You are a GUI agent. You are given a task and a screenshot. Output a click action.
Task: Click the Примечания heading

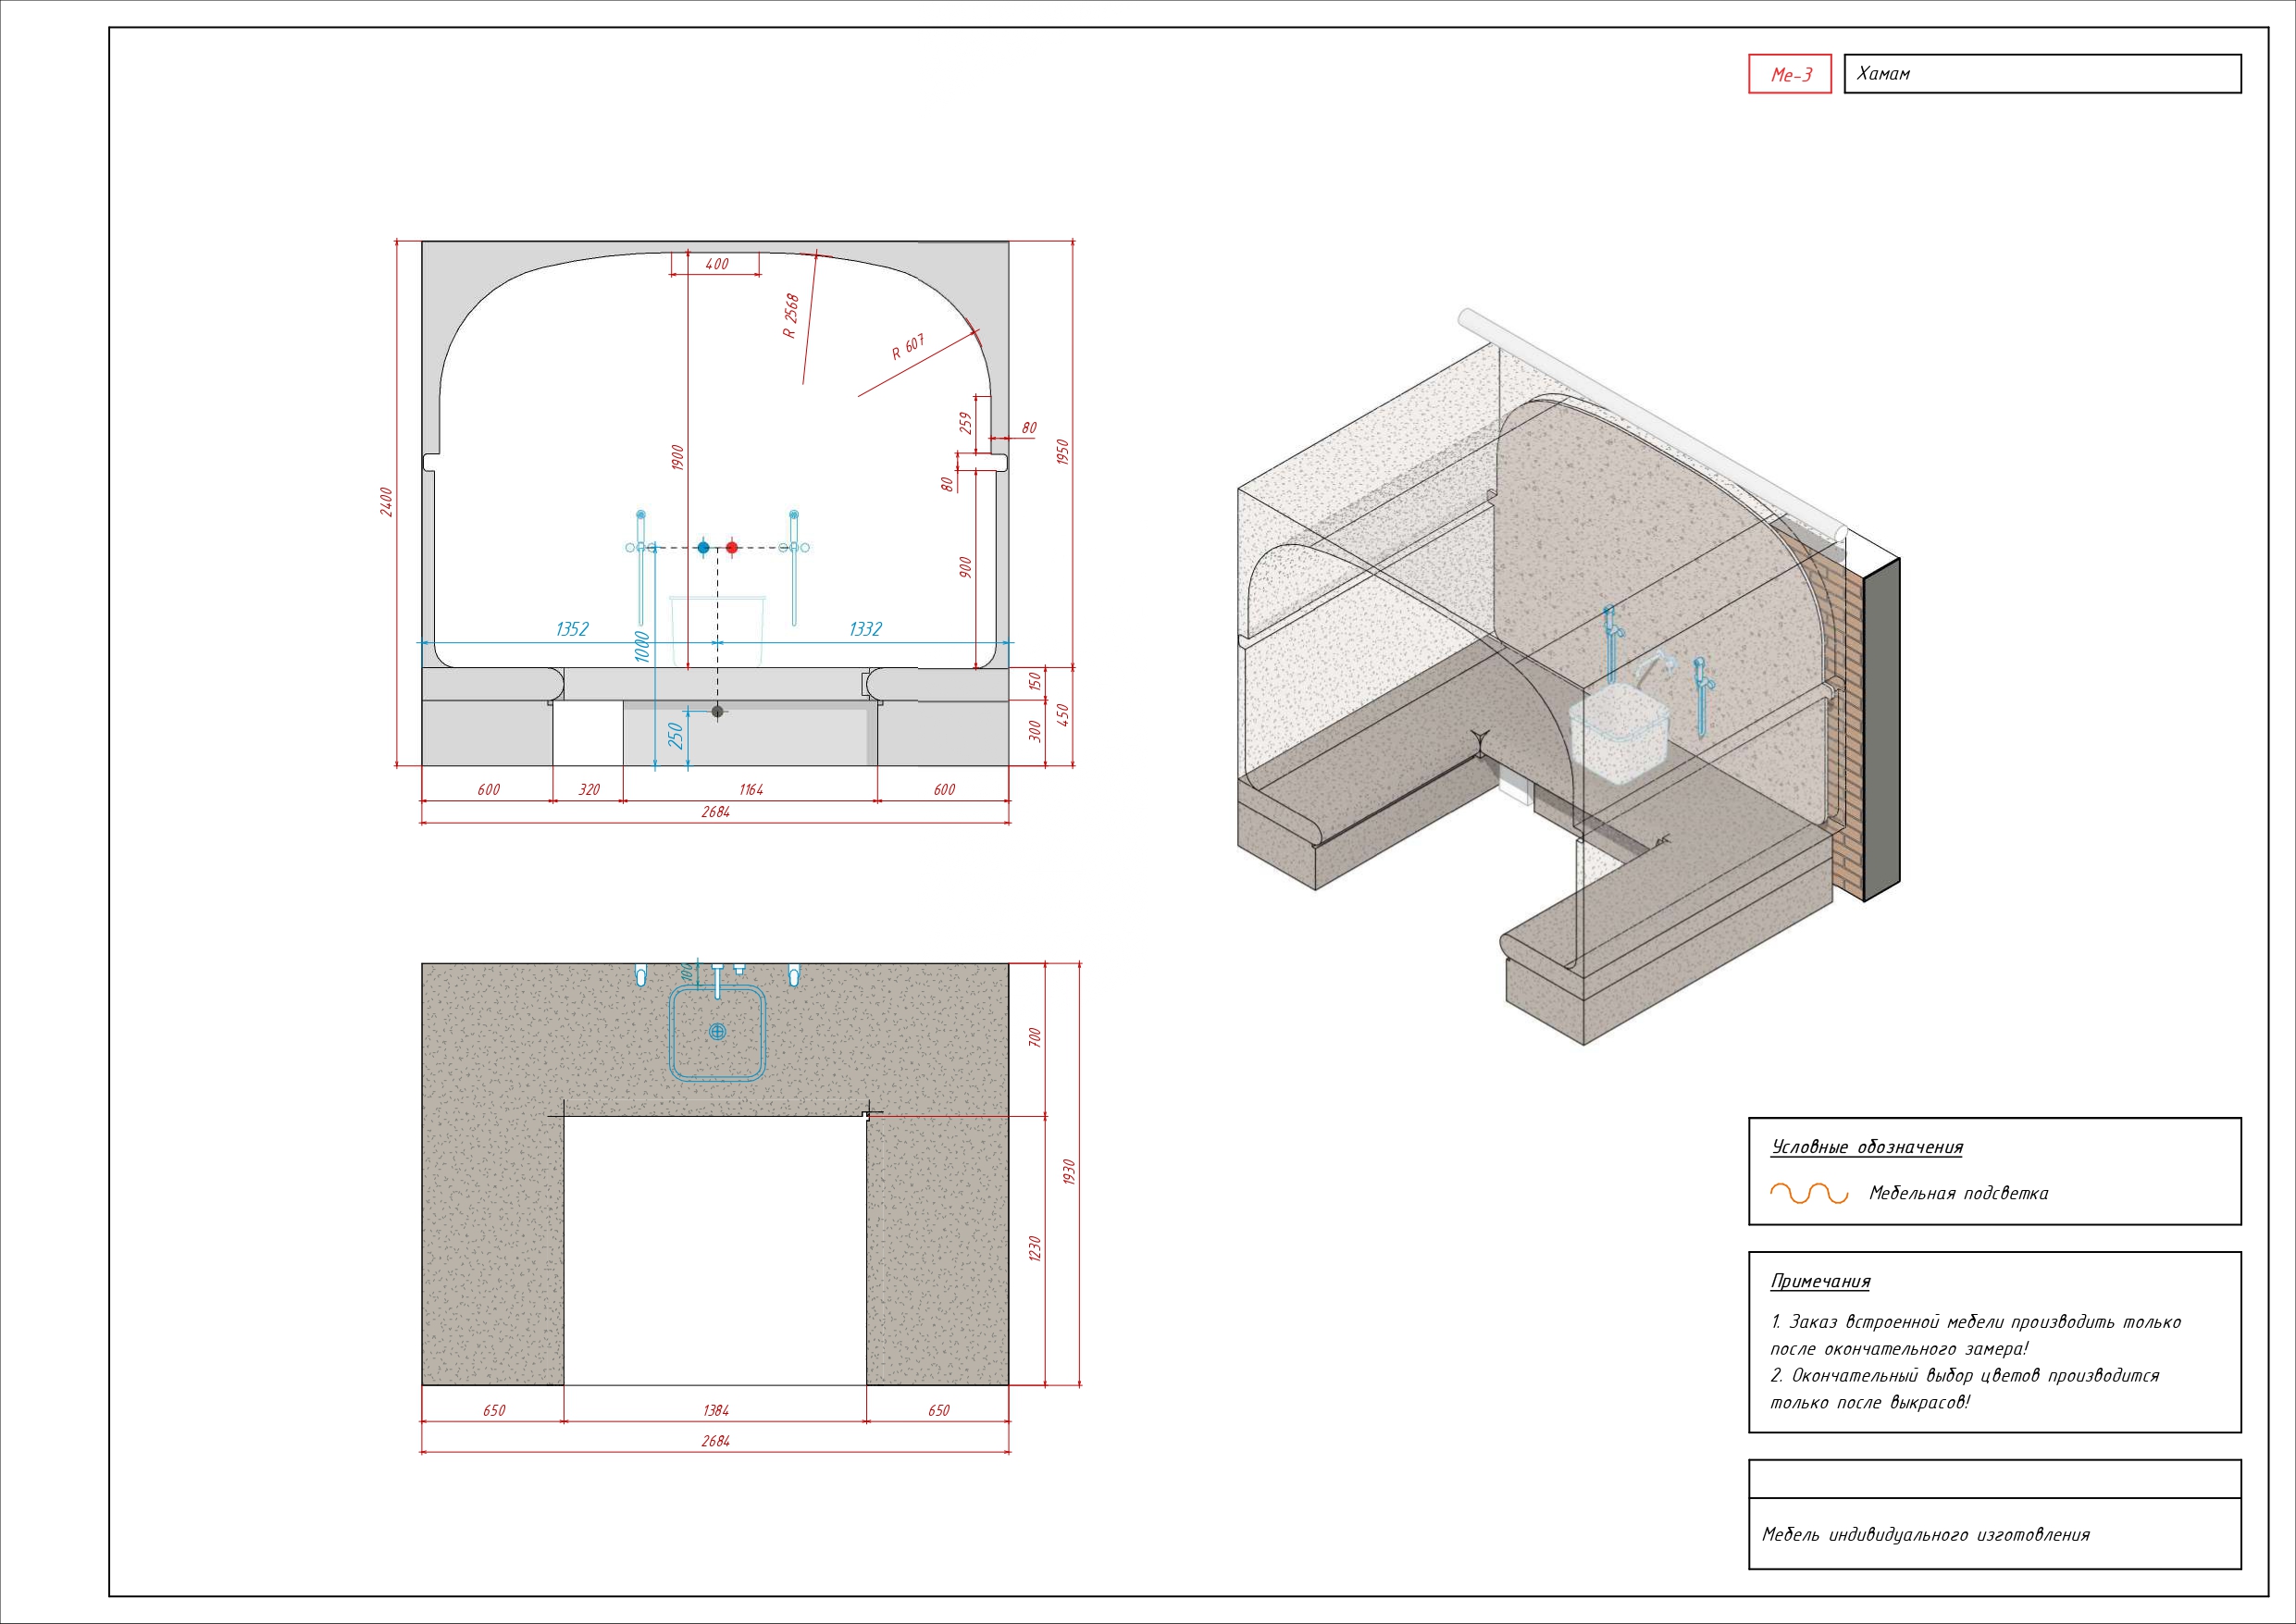point(1820,1281)
